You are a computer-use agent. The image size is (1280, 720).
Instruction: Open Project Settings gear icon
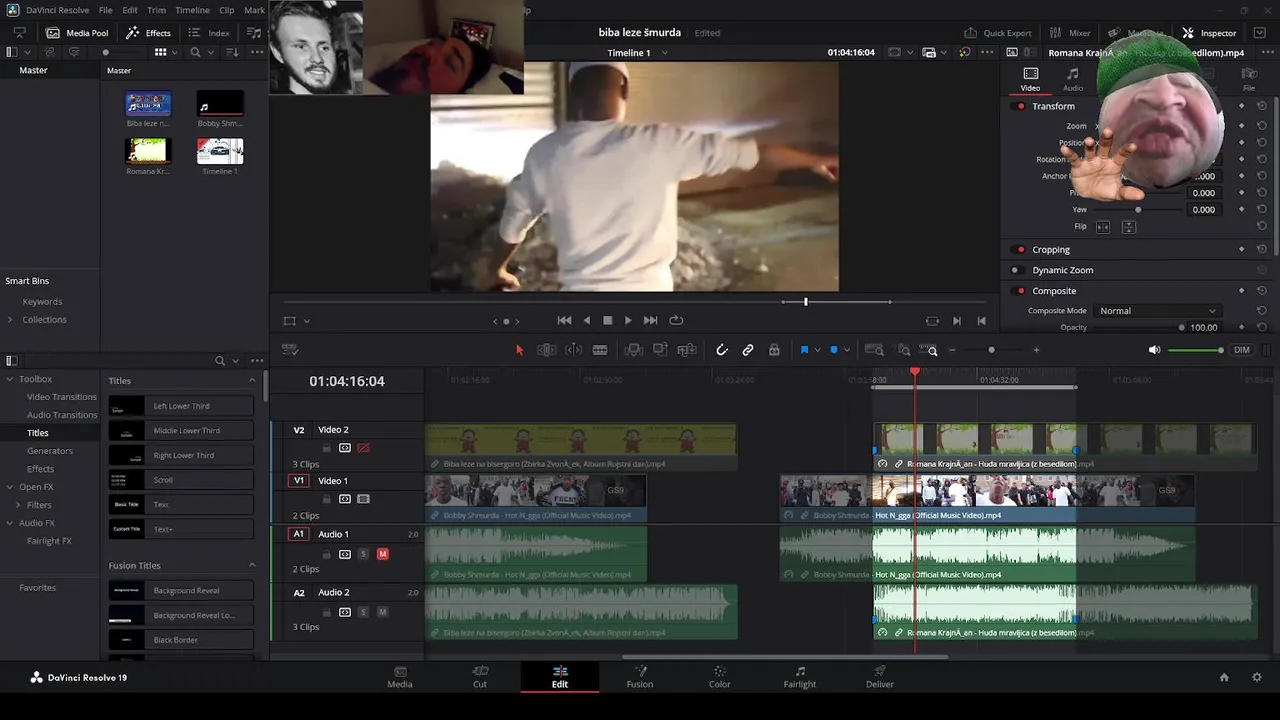pyautogui.click(x=1257, y=677)
